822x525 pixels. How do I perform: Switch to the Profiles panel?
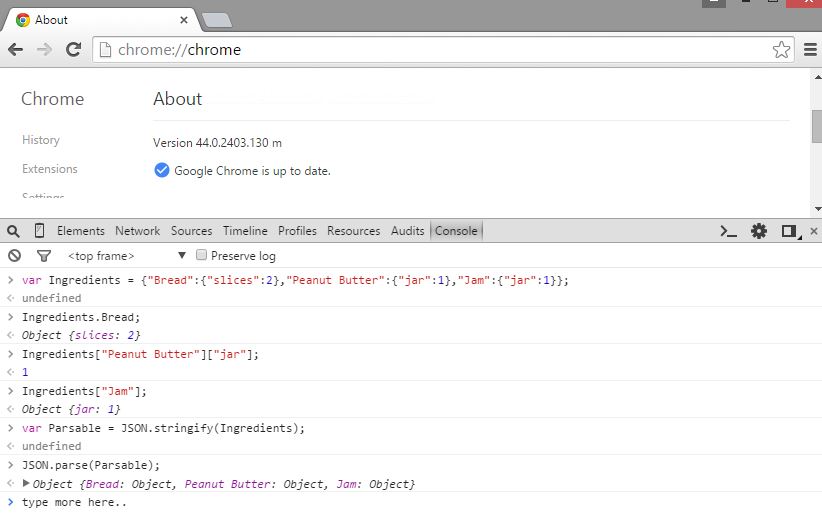point(297,231)
